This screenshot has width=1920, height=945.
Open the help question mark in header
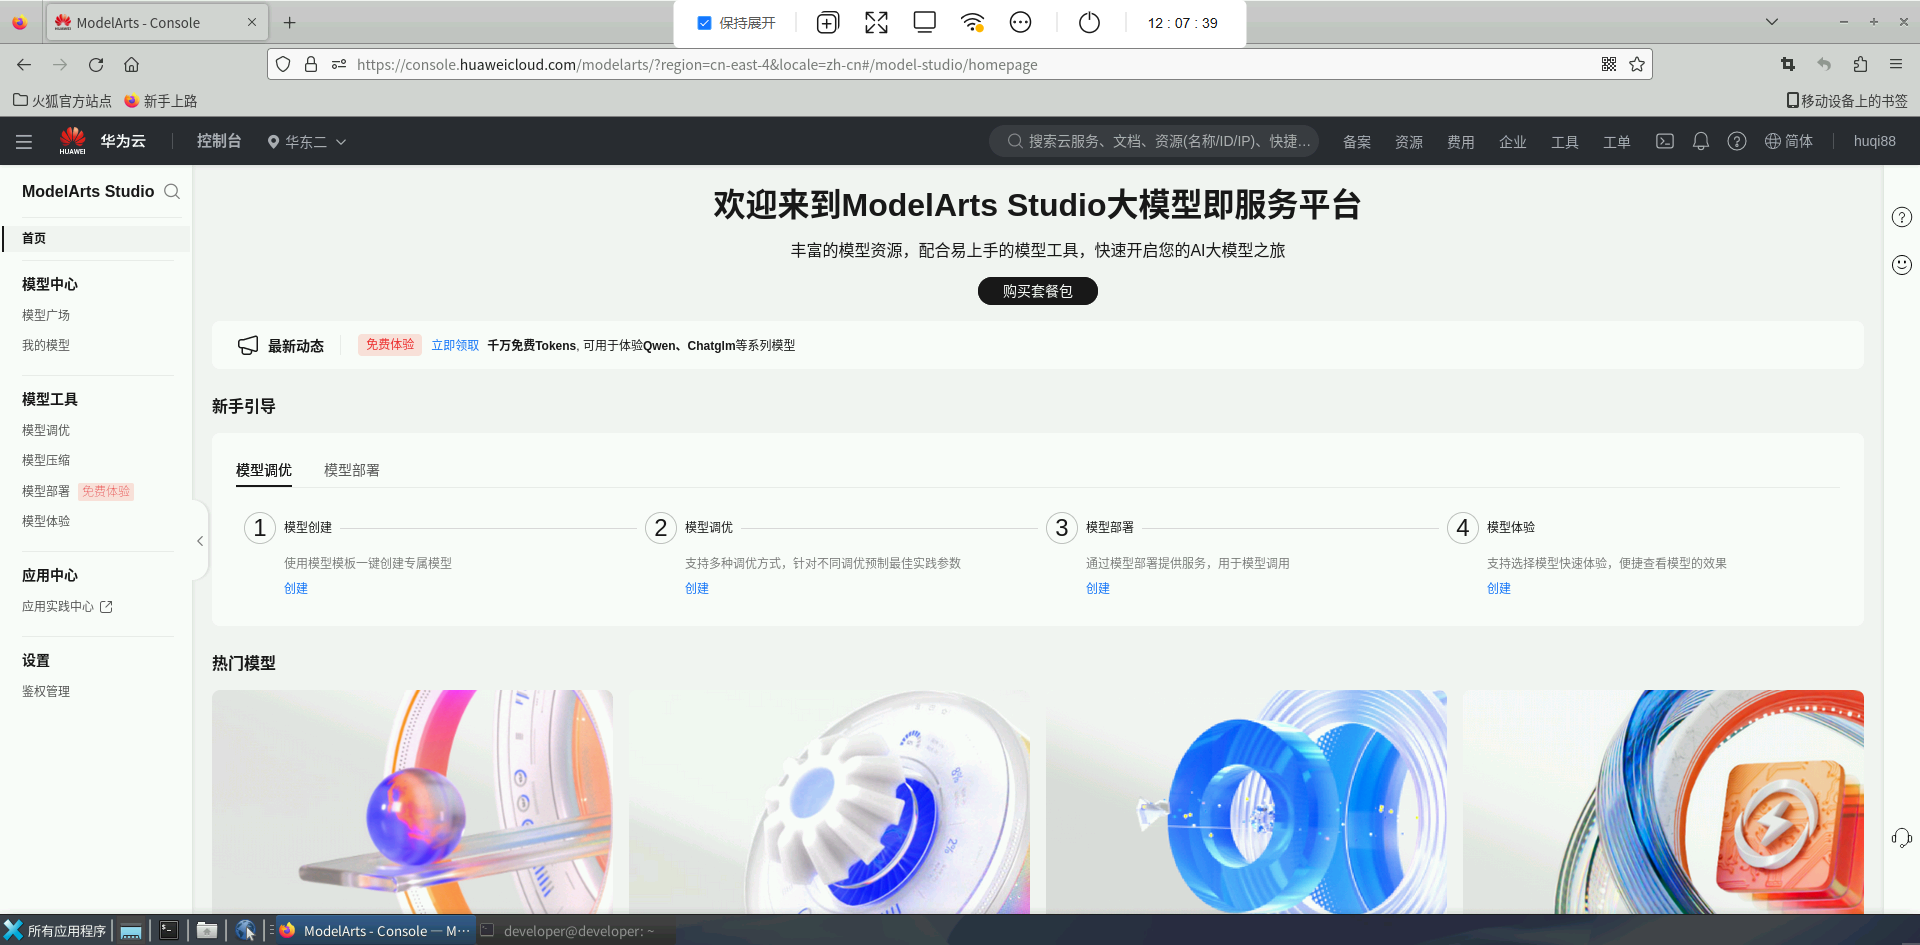coord(1737,141)
